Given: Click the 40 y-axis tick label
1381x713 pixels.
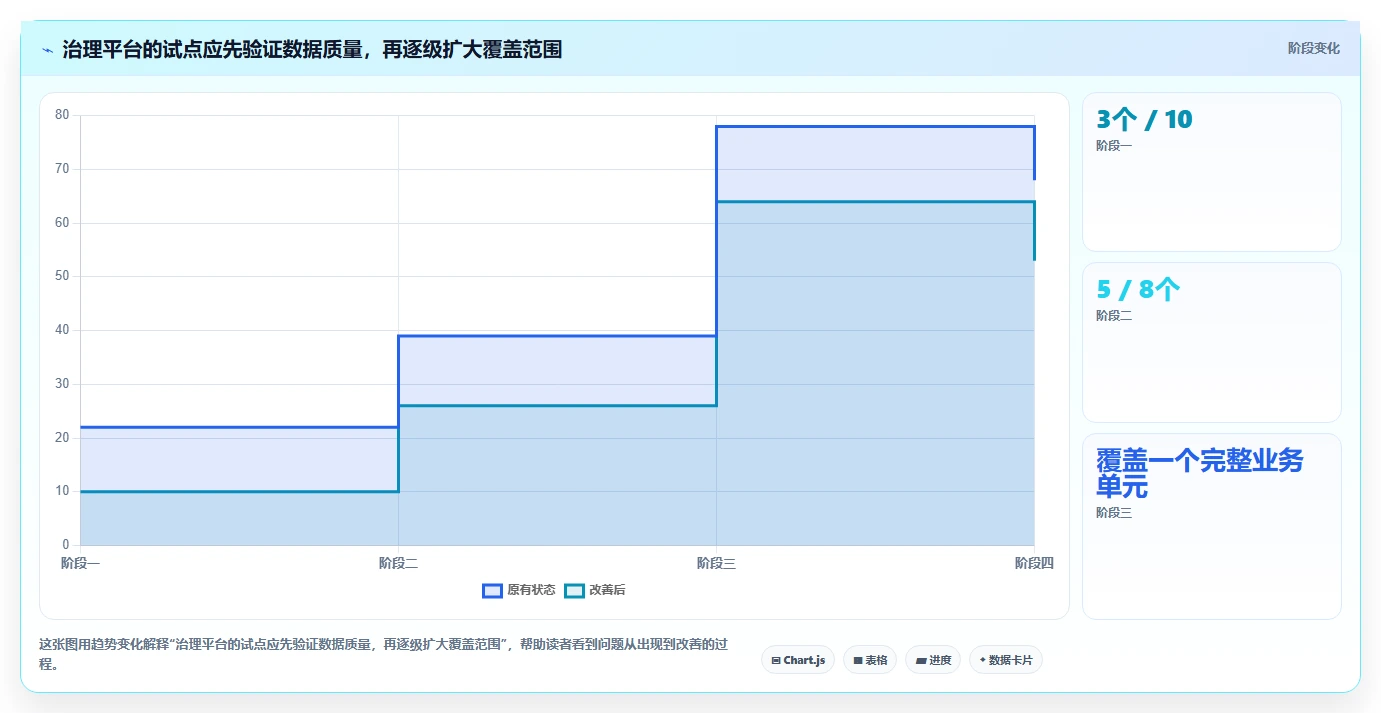Looking at the screenshot, I should click(62, 330).
